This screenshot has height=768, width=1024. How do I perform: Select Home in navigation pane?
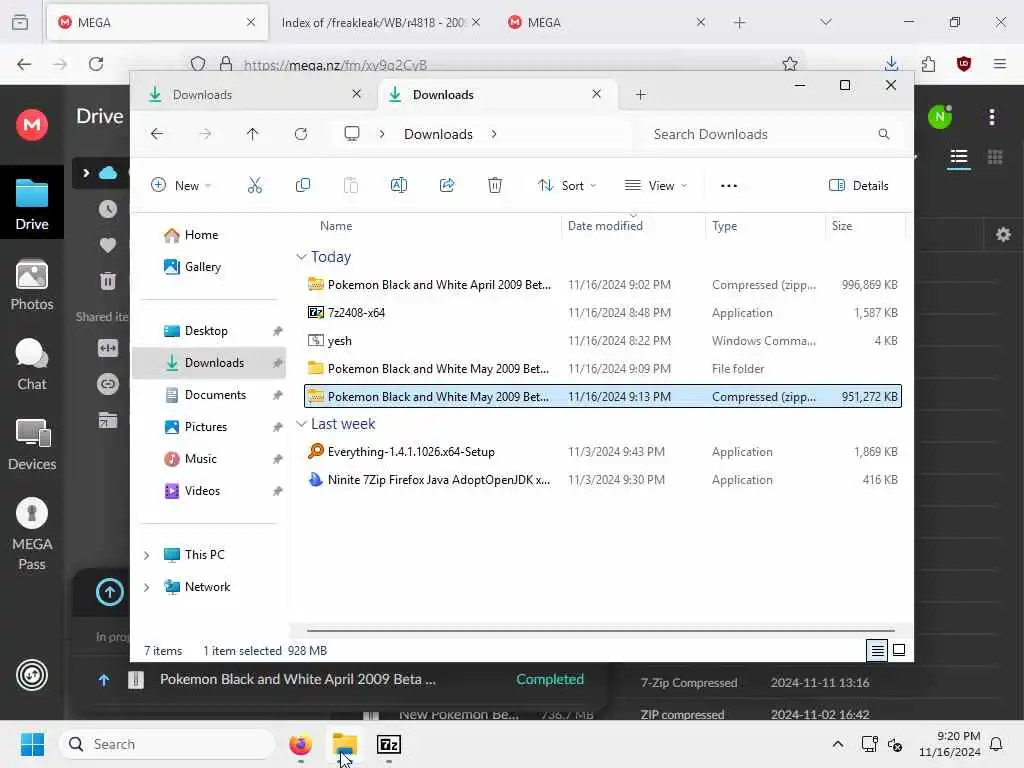(x=201, y=235)
